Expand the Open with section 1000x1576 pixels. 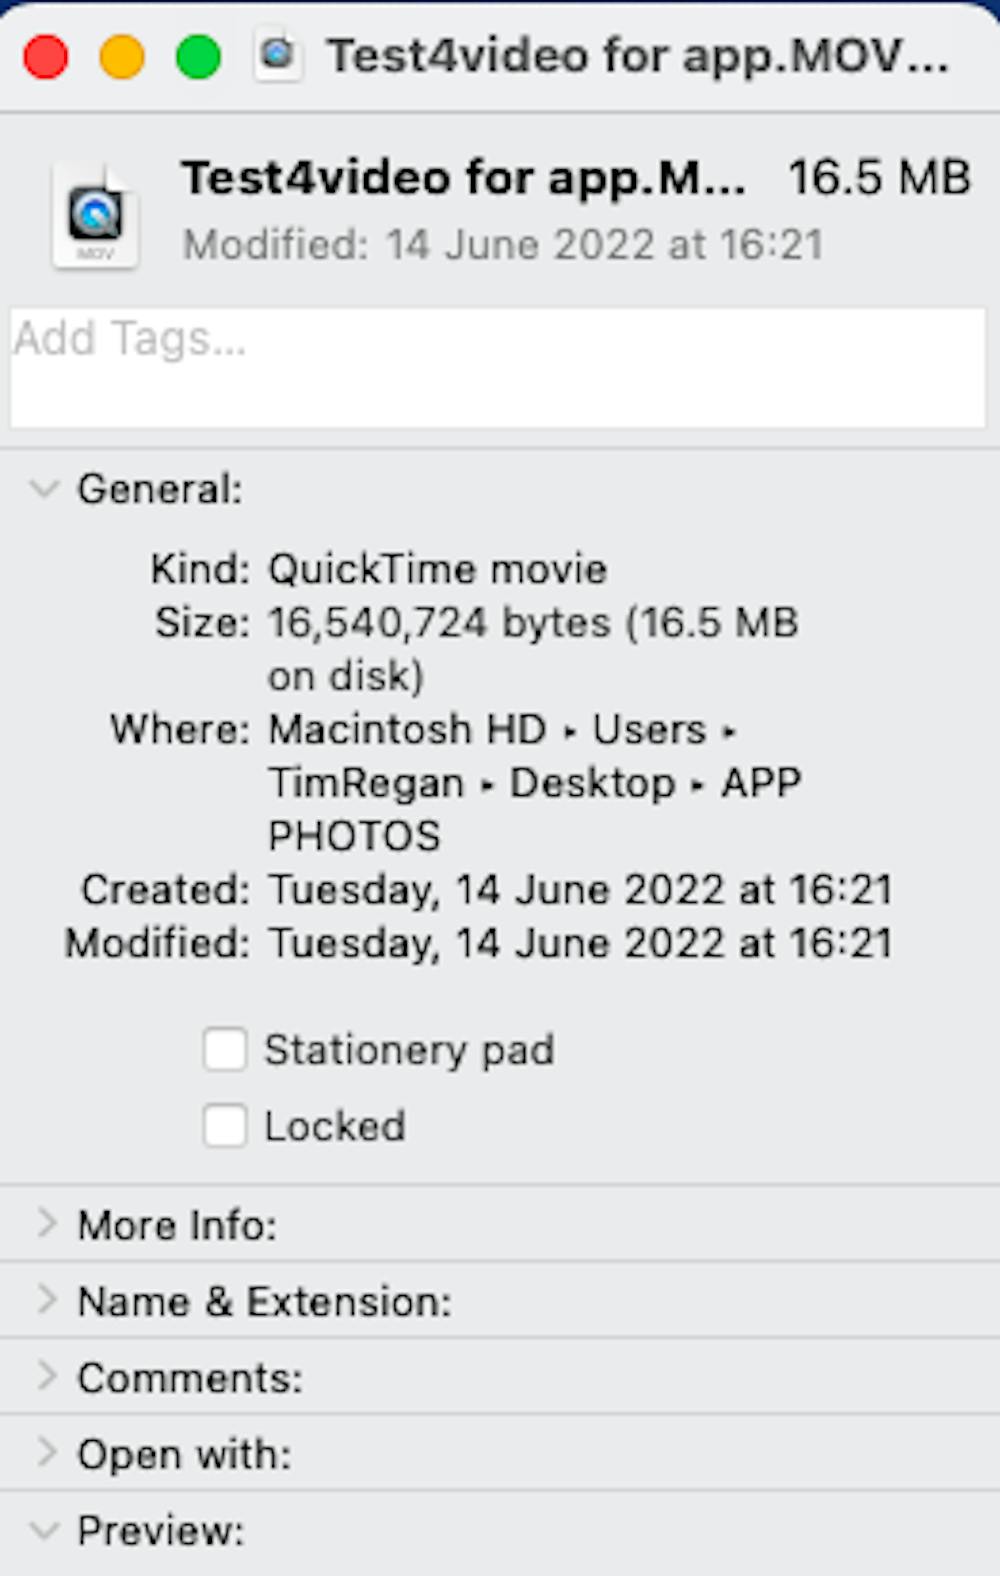pos(46,1452)
